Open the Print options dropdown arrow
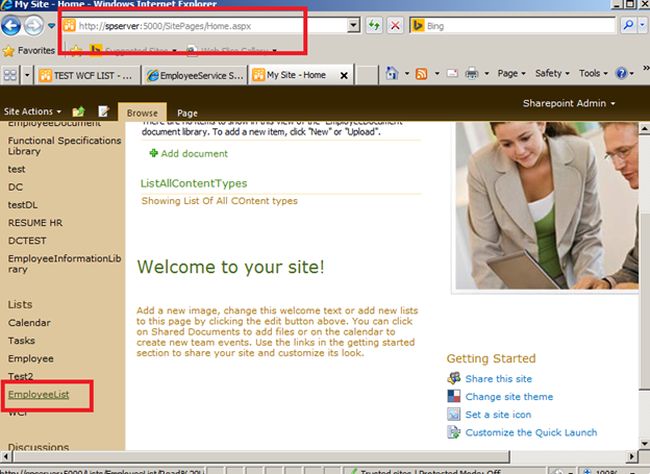The height and width of the screenshot is (474, 650). [x=487, y=73]
